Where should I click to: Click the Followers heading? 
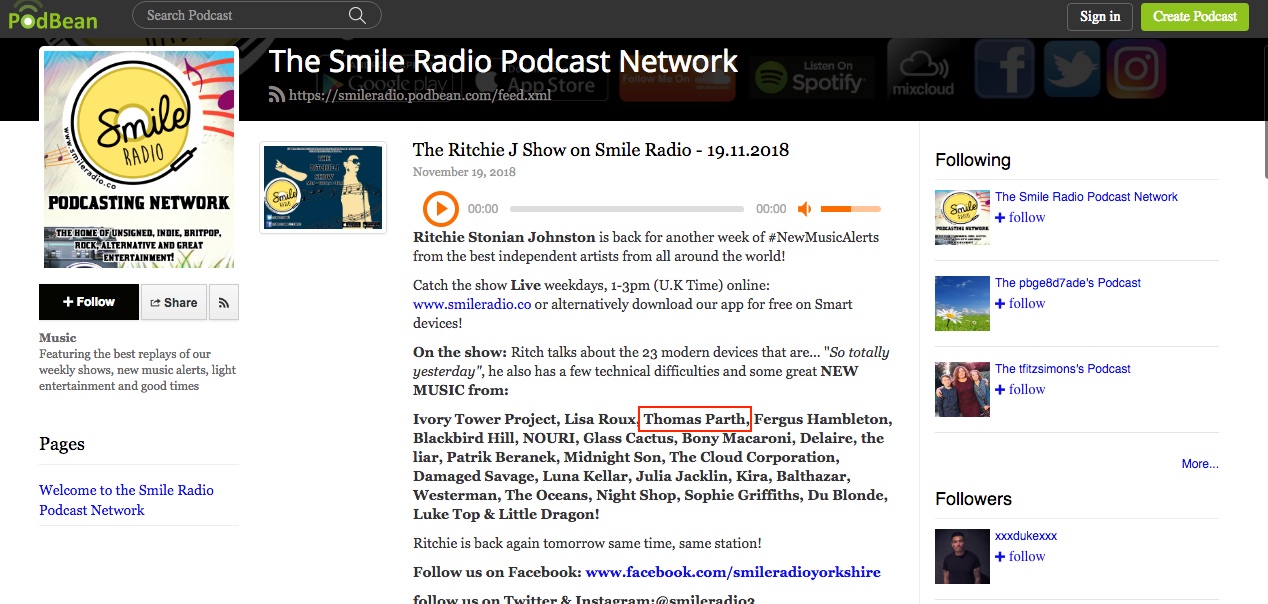pos(973,499)
